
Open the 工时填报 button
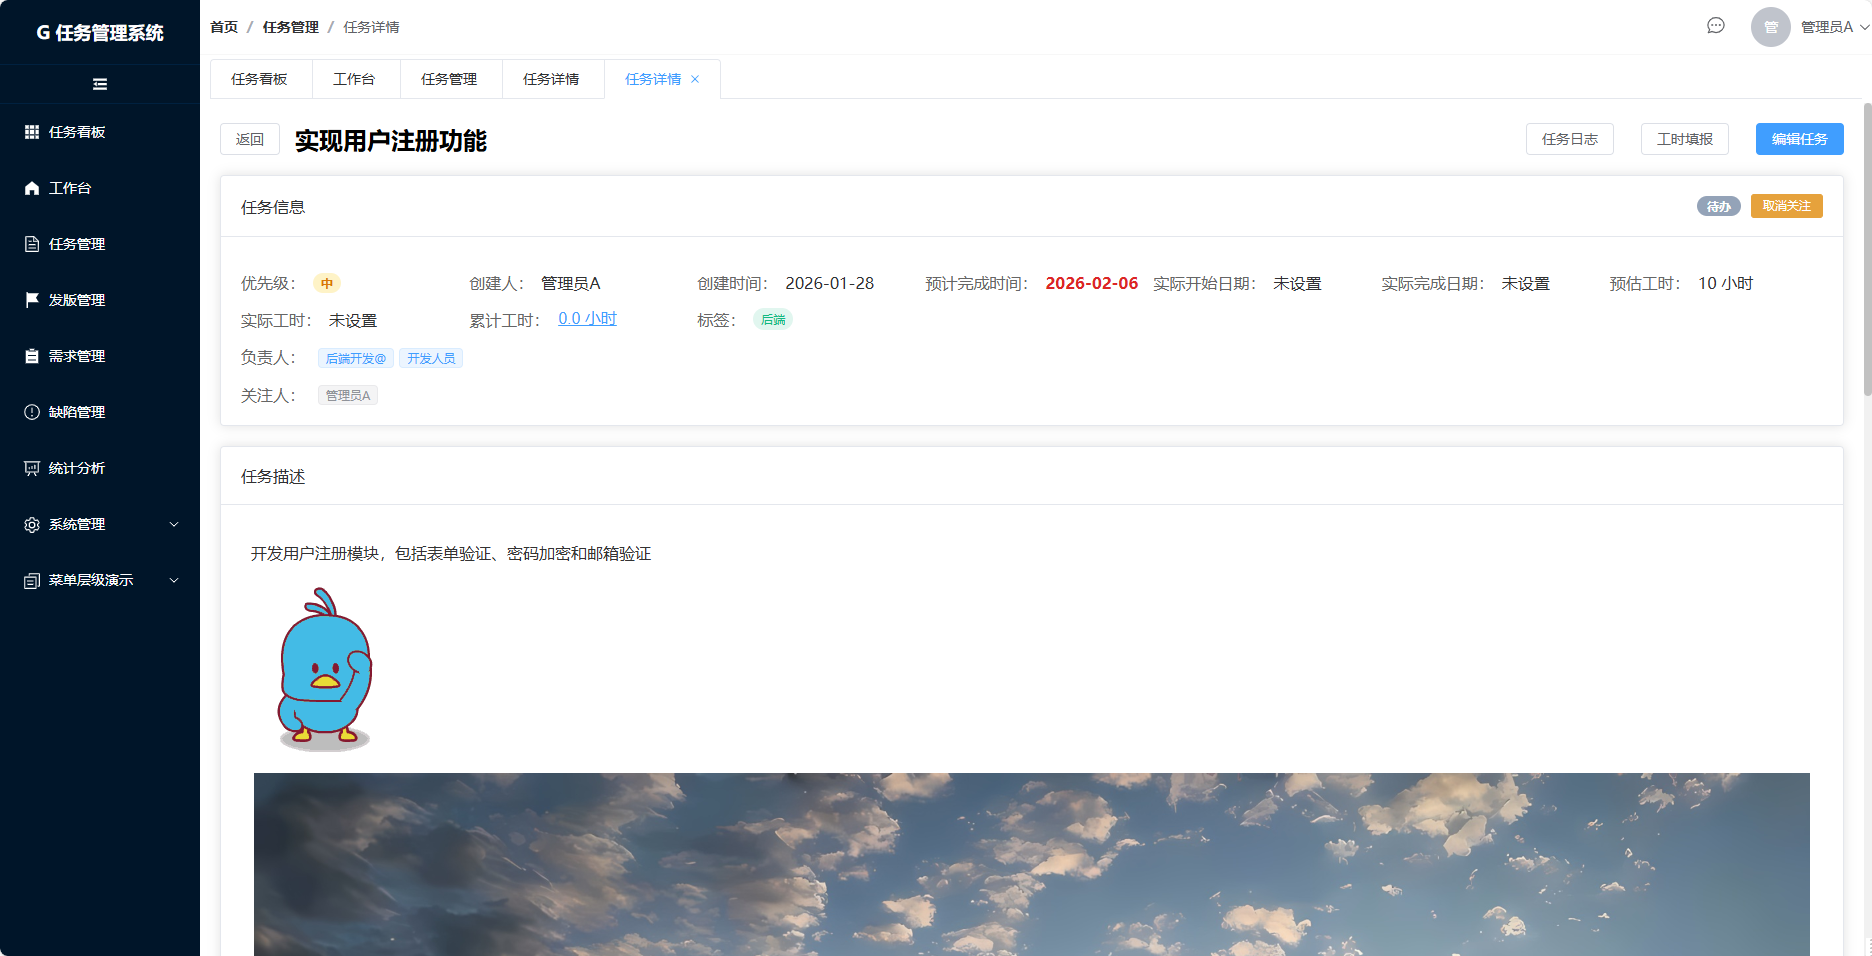pos(1685,139)
